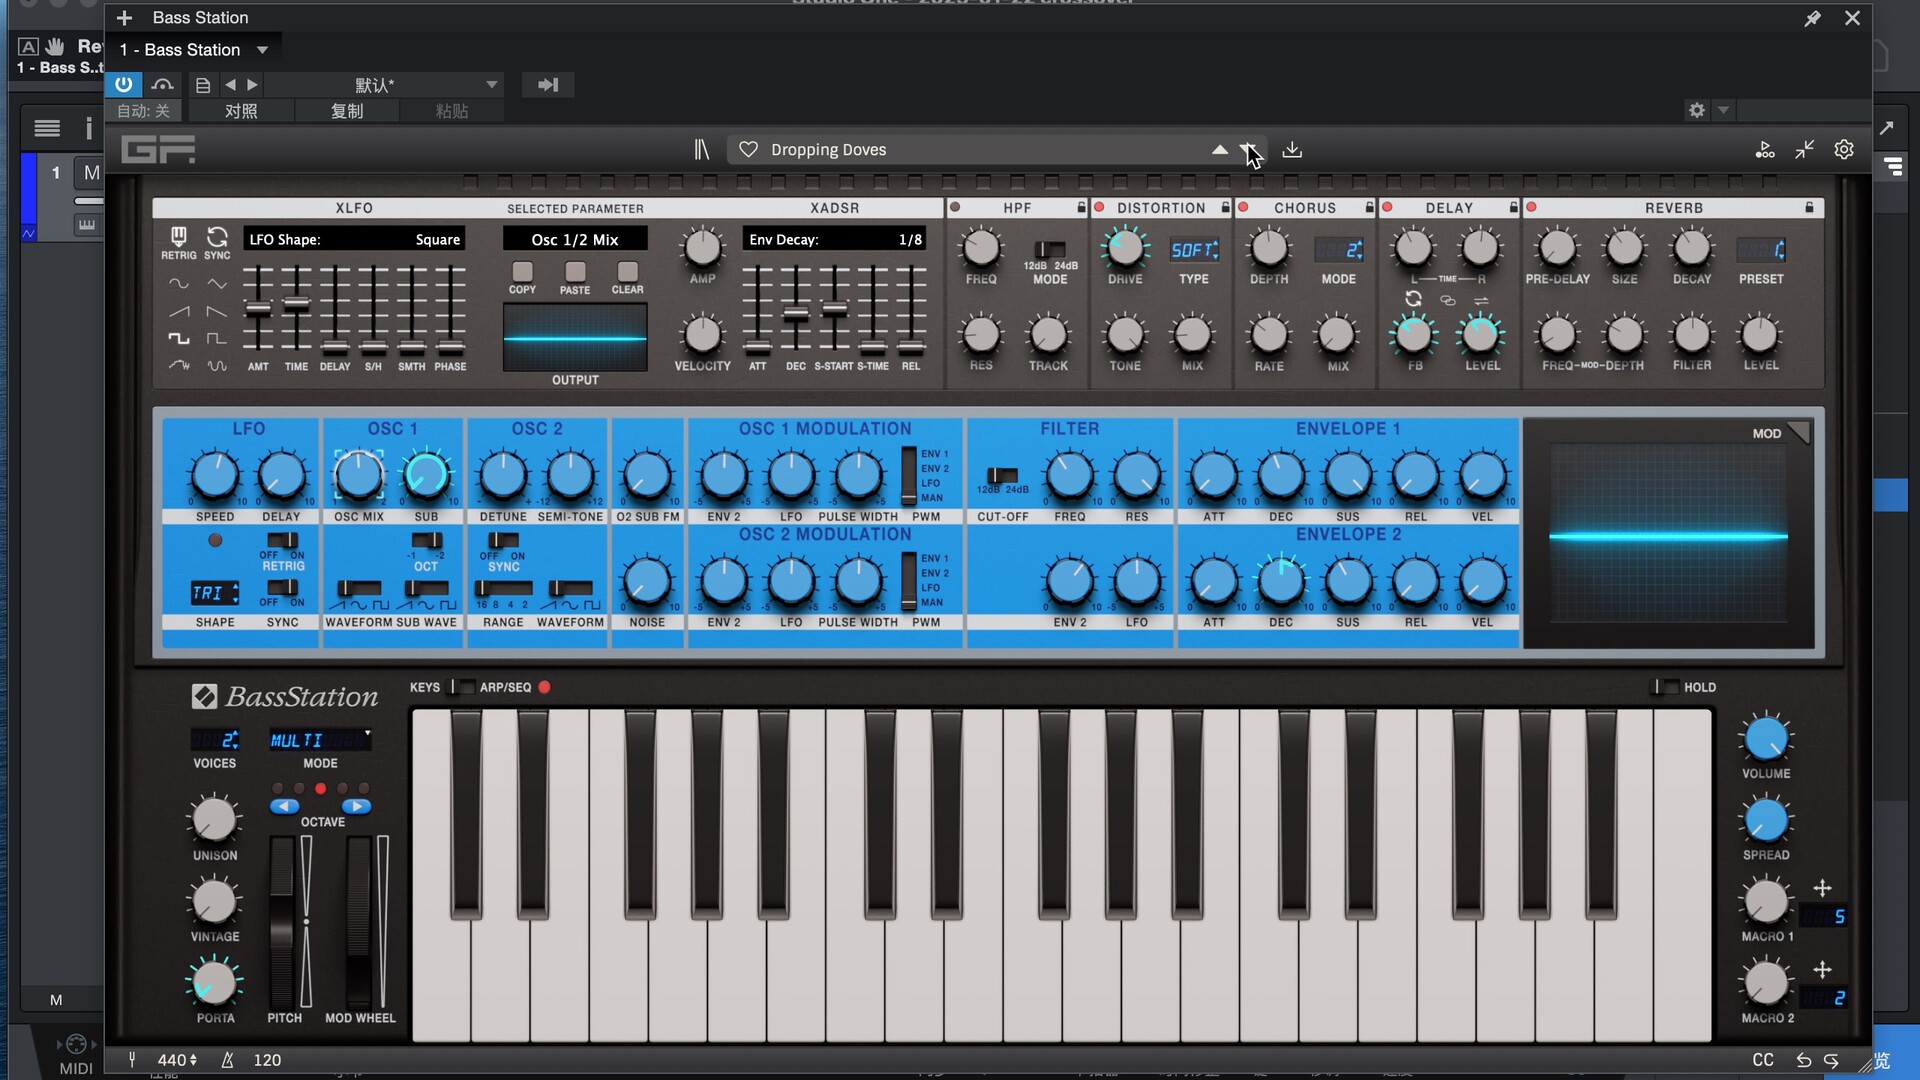
Task: Toggle the Distortion effect enable LED
Action: [1099, 208]
